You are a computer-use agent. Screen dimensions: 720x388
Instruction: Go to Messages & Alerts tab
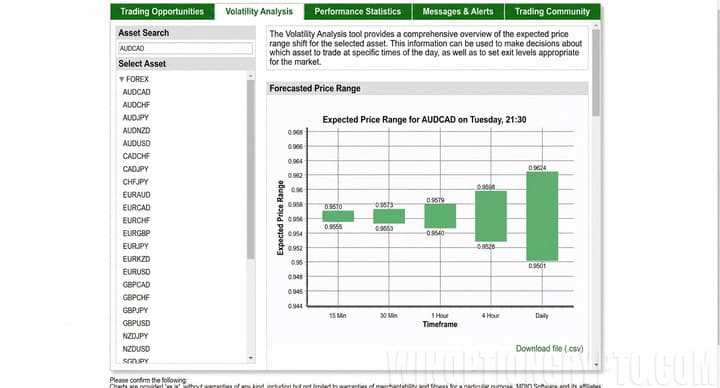[x=458, y=11]
